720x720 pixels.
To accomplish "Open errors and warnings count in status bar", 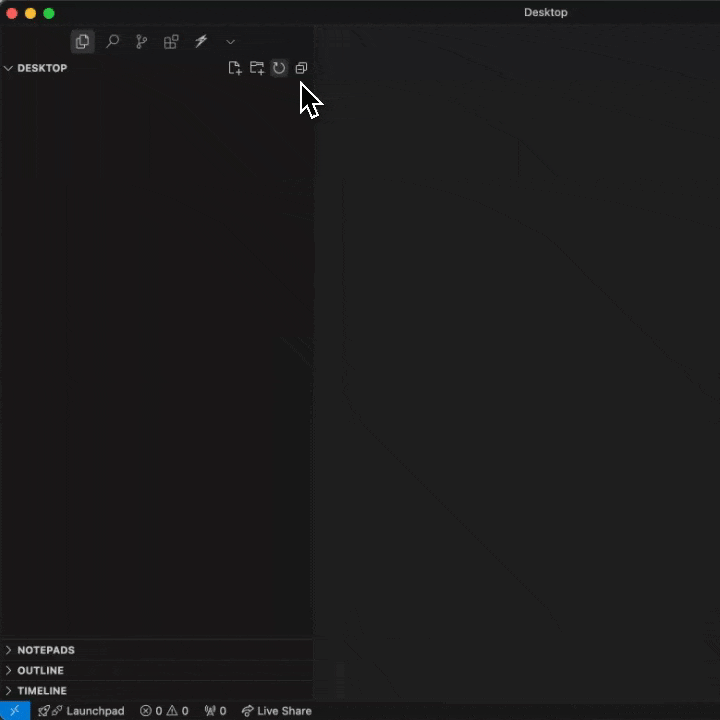I will click(164, 710).
